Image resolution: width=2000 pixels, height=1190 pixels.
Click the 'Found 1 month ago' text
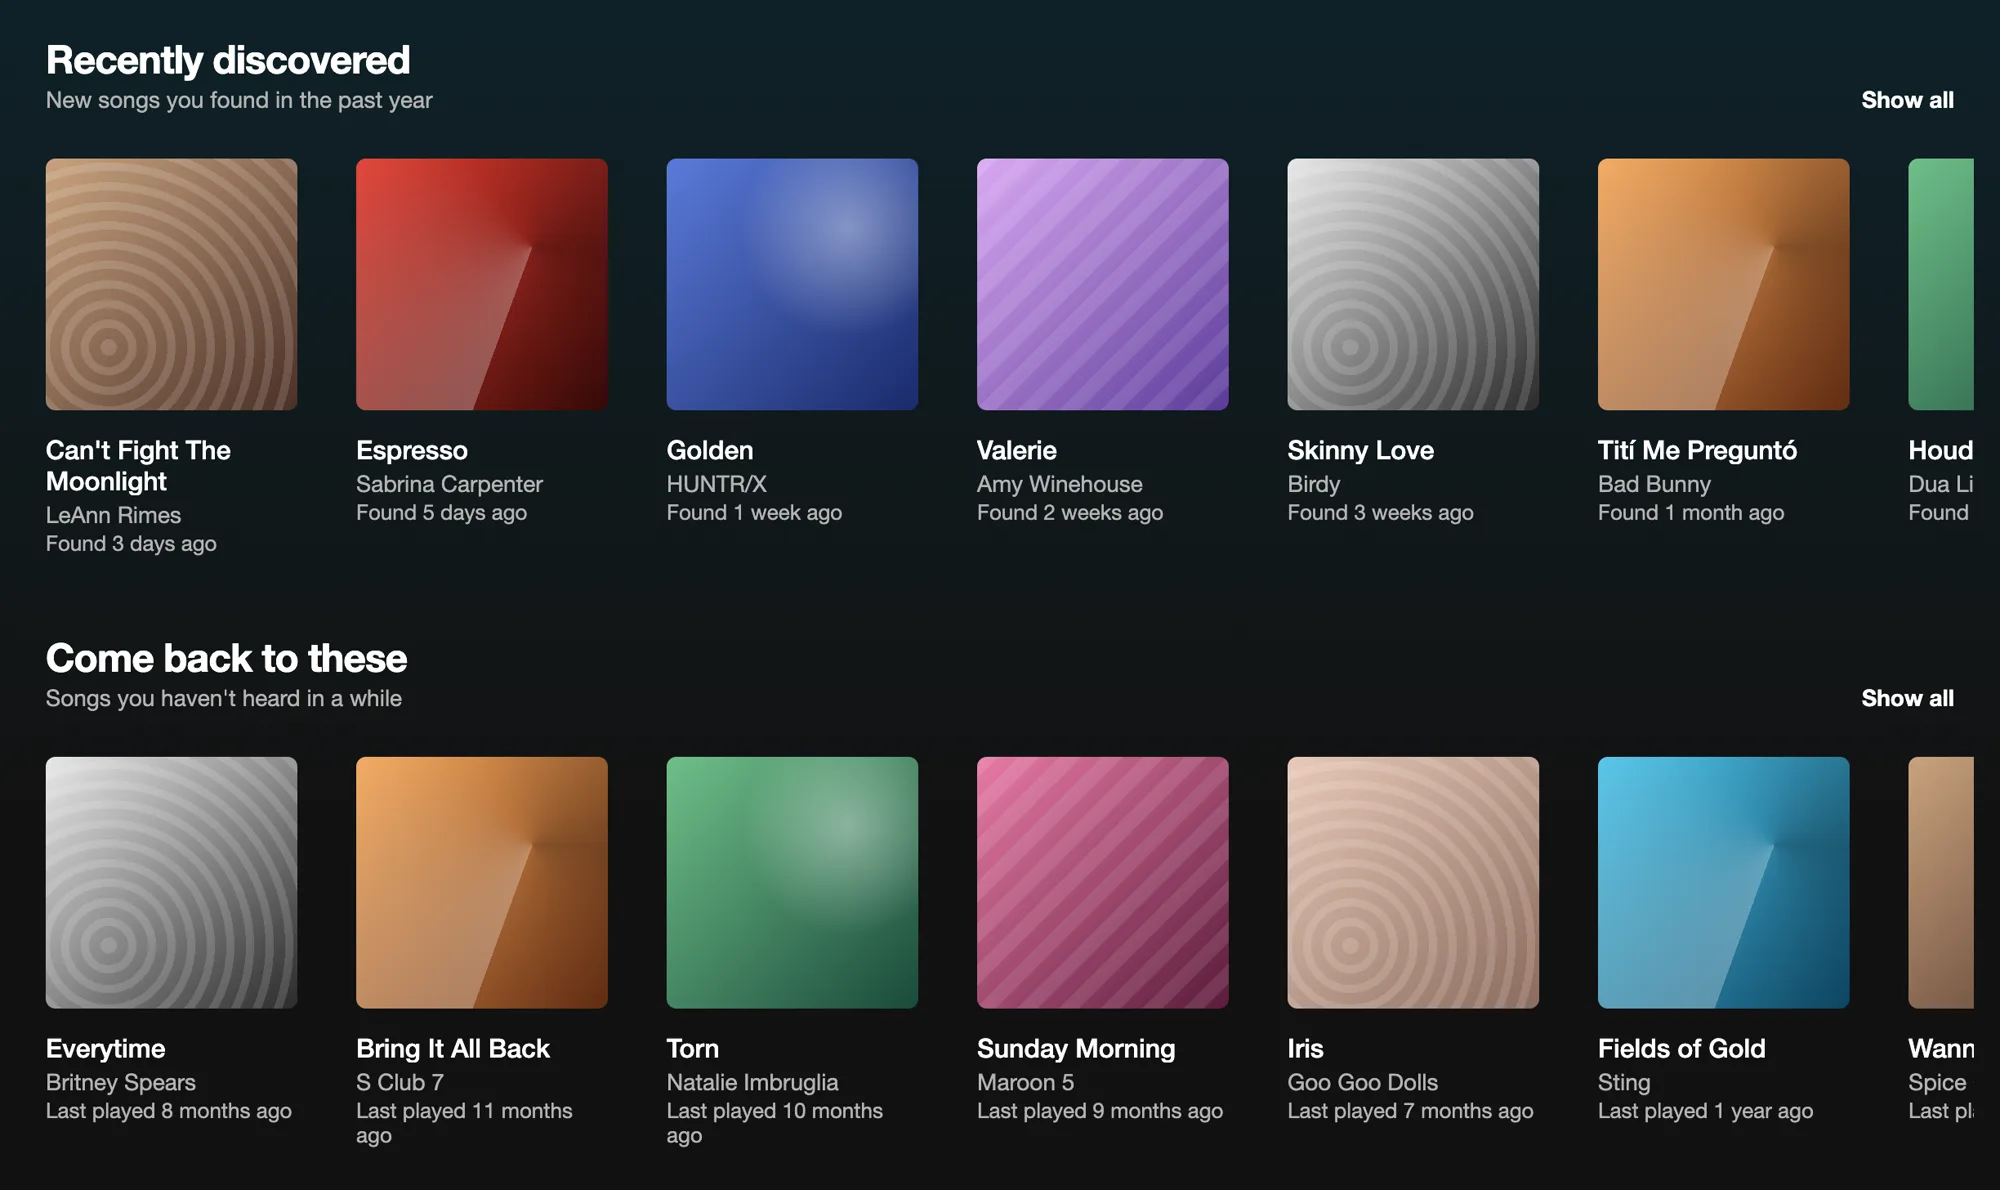[x=1690, y=513]
